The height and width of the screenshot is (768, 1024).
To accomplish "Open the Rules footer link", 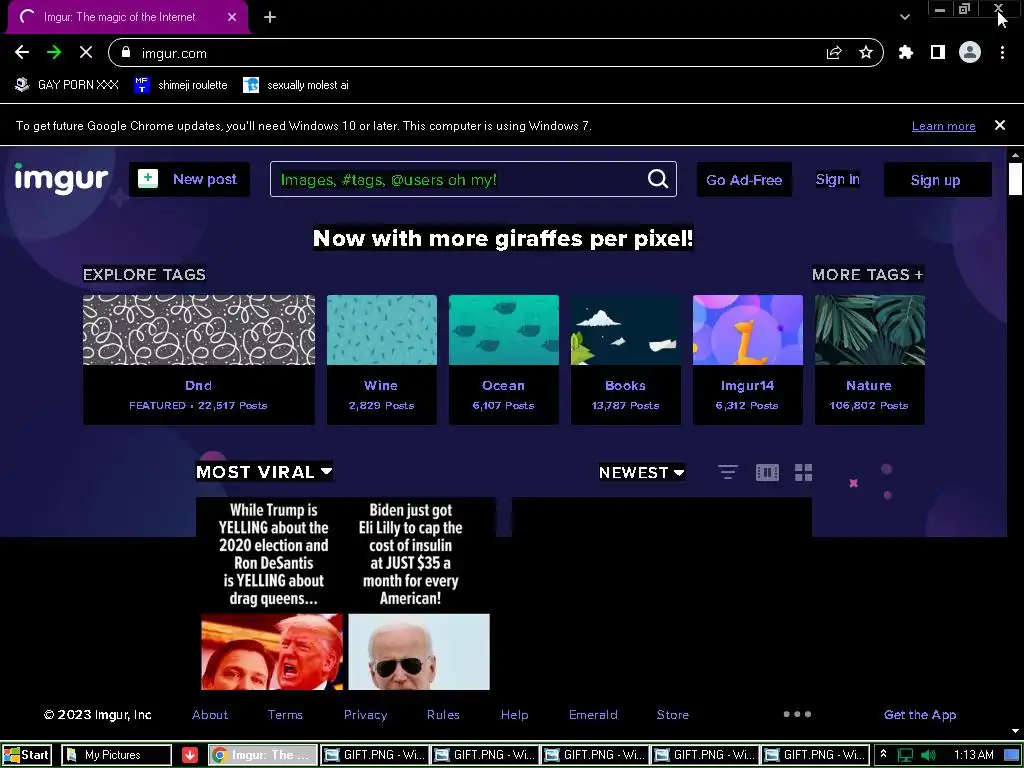I will 443,714.
